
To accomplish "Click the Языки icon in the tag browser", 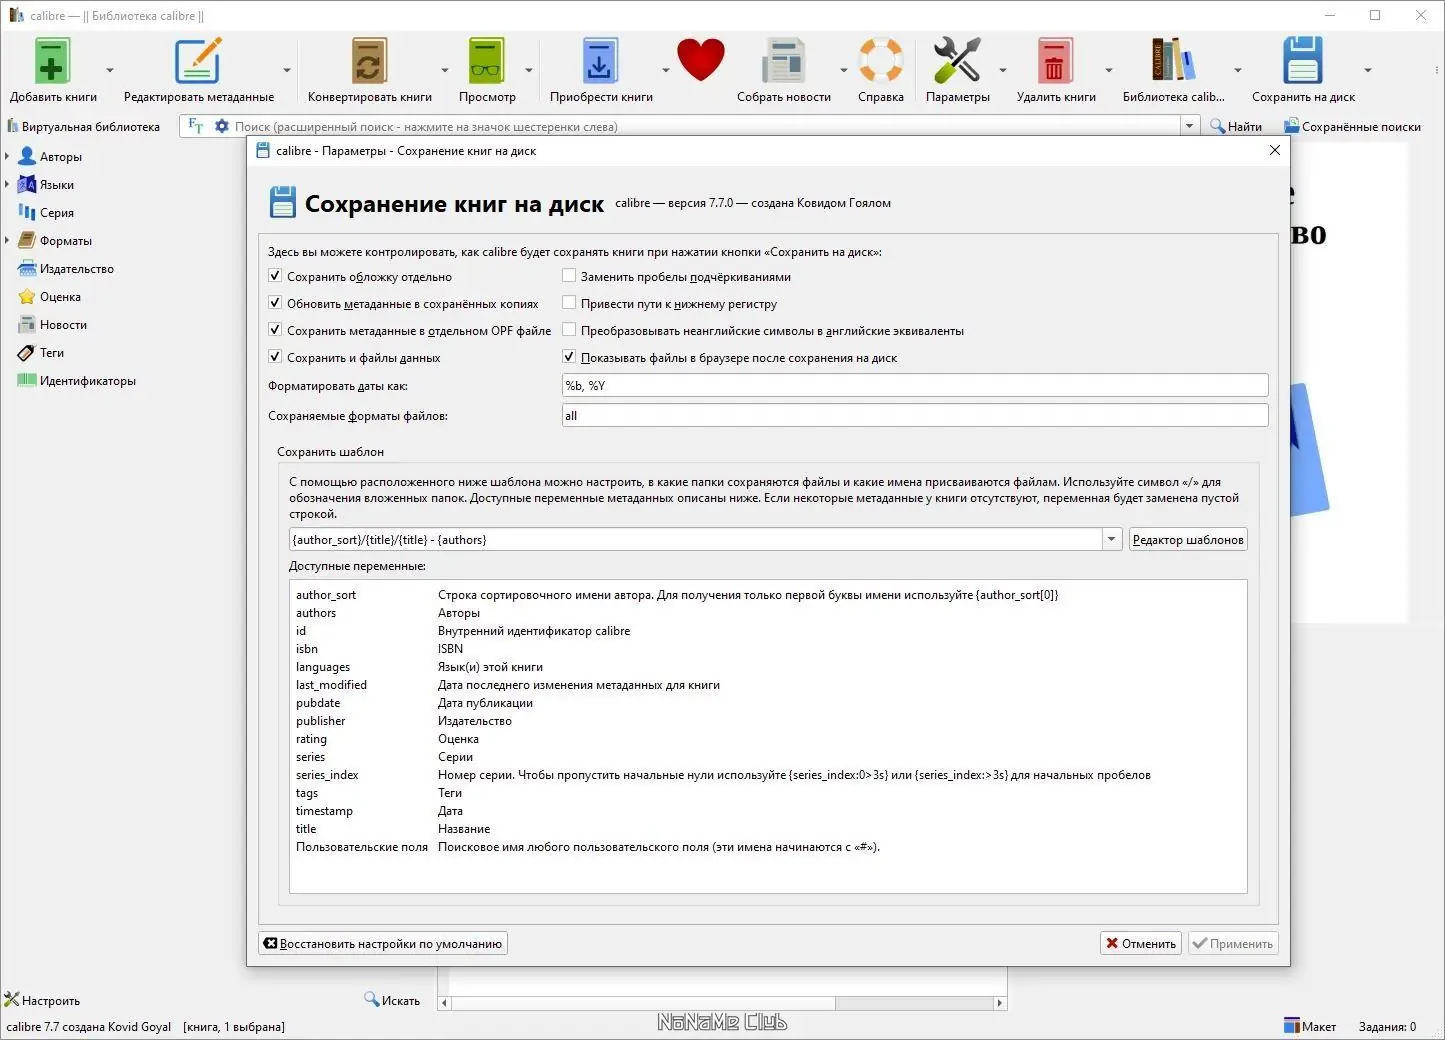I will (x=27, y=185).
